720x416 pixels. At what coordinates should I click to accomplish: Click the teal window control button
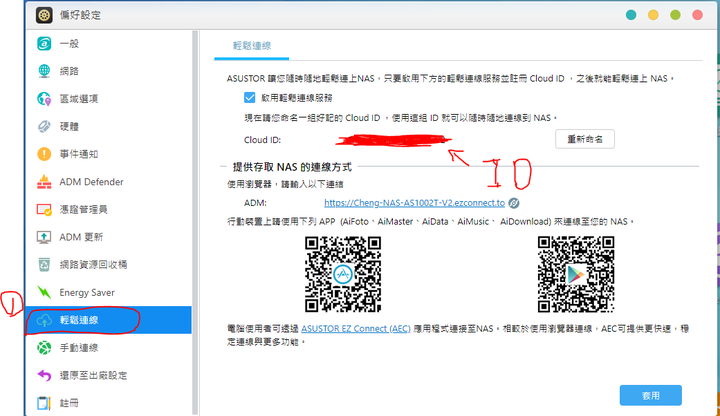pyautogui.click(x=631, y=15)
